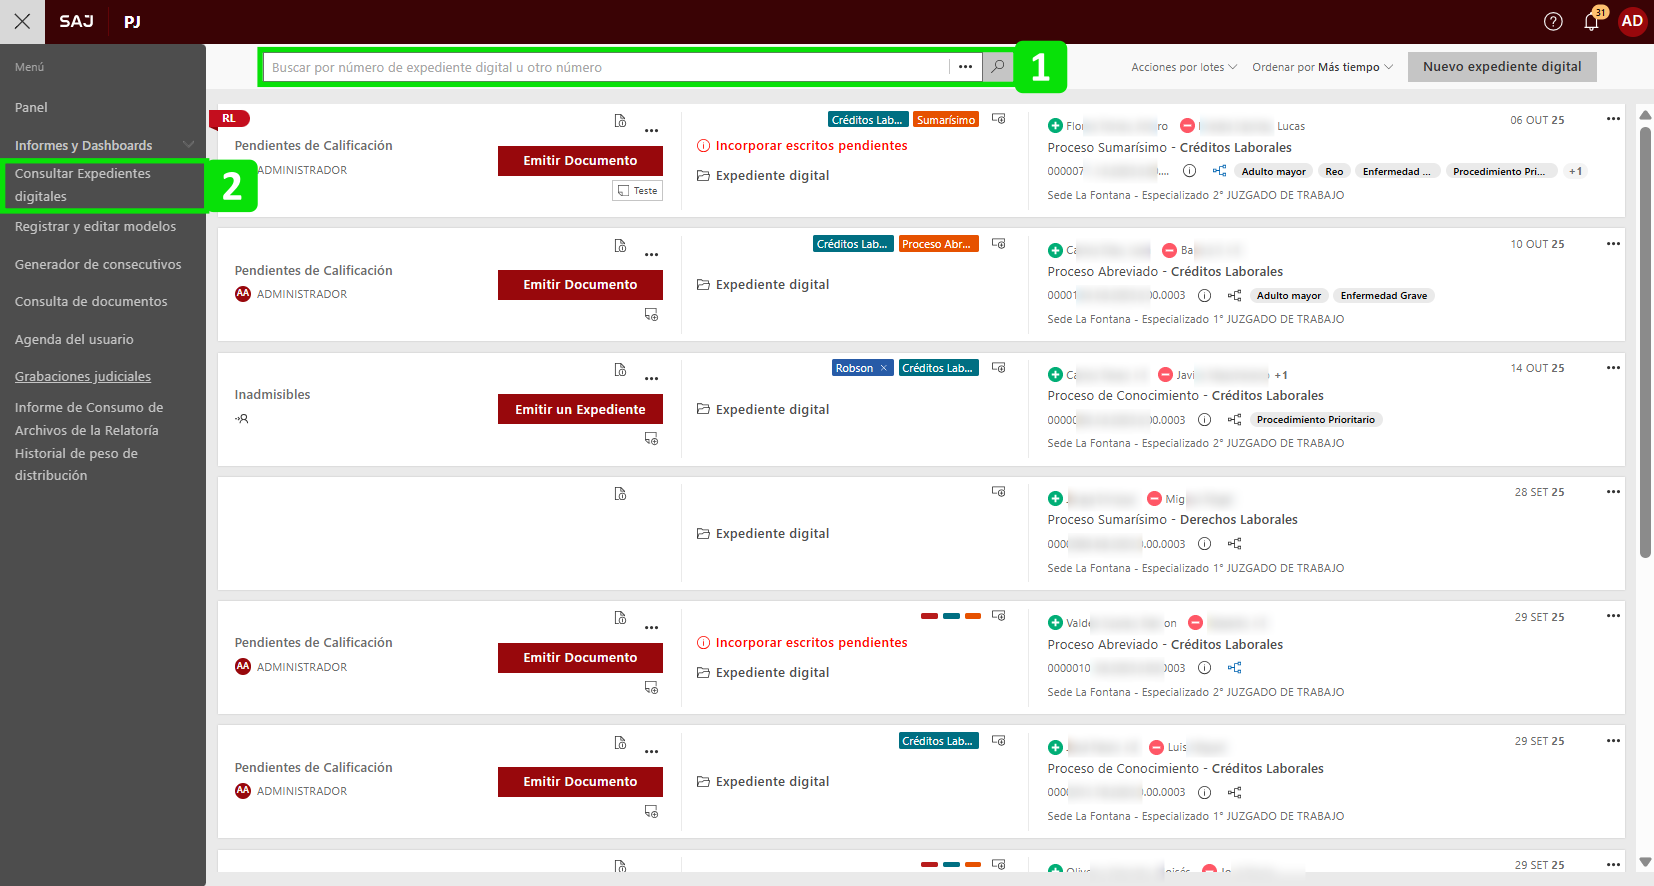The width and height of the screenshot is (1654, 886).
Task: Click search field's more options dots
Action: click(965, 67)
